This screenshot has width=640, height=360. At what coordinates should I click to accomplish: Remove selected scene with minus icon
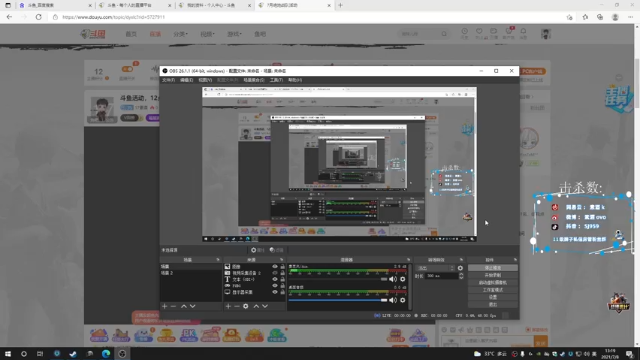[173, 306]
